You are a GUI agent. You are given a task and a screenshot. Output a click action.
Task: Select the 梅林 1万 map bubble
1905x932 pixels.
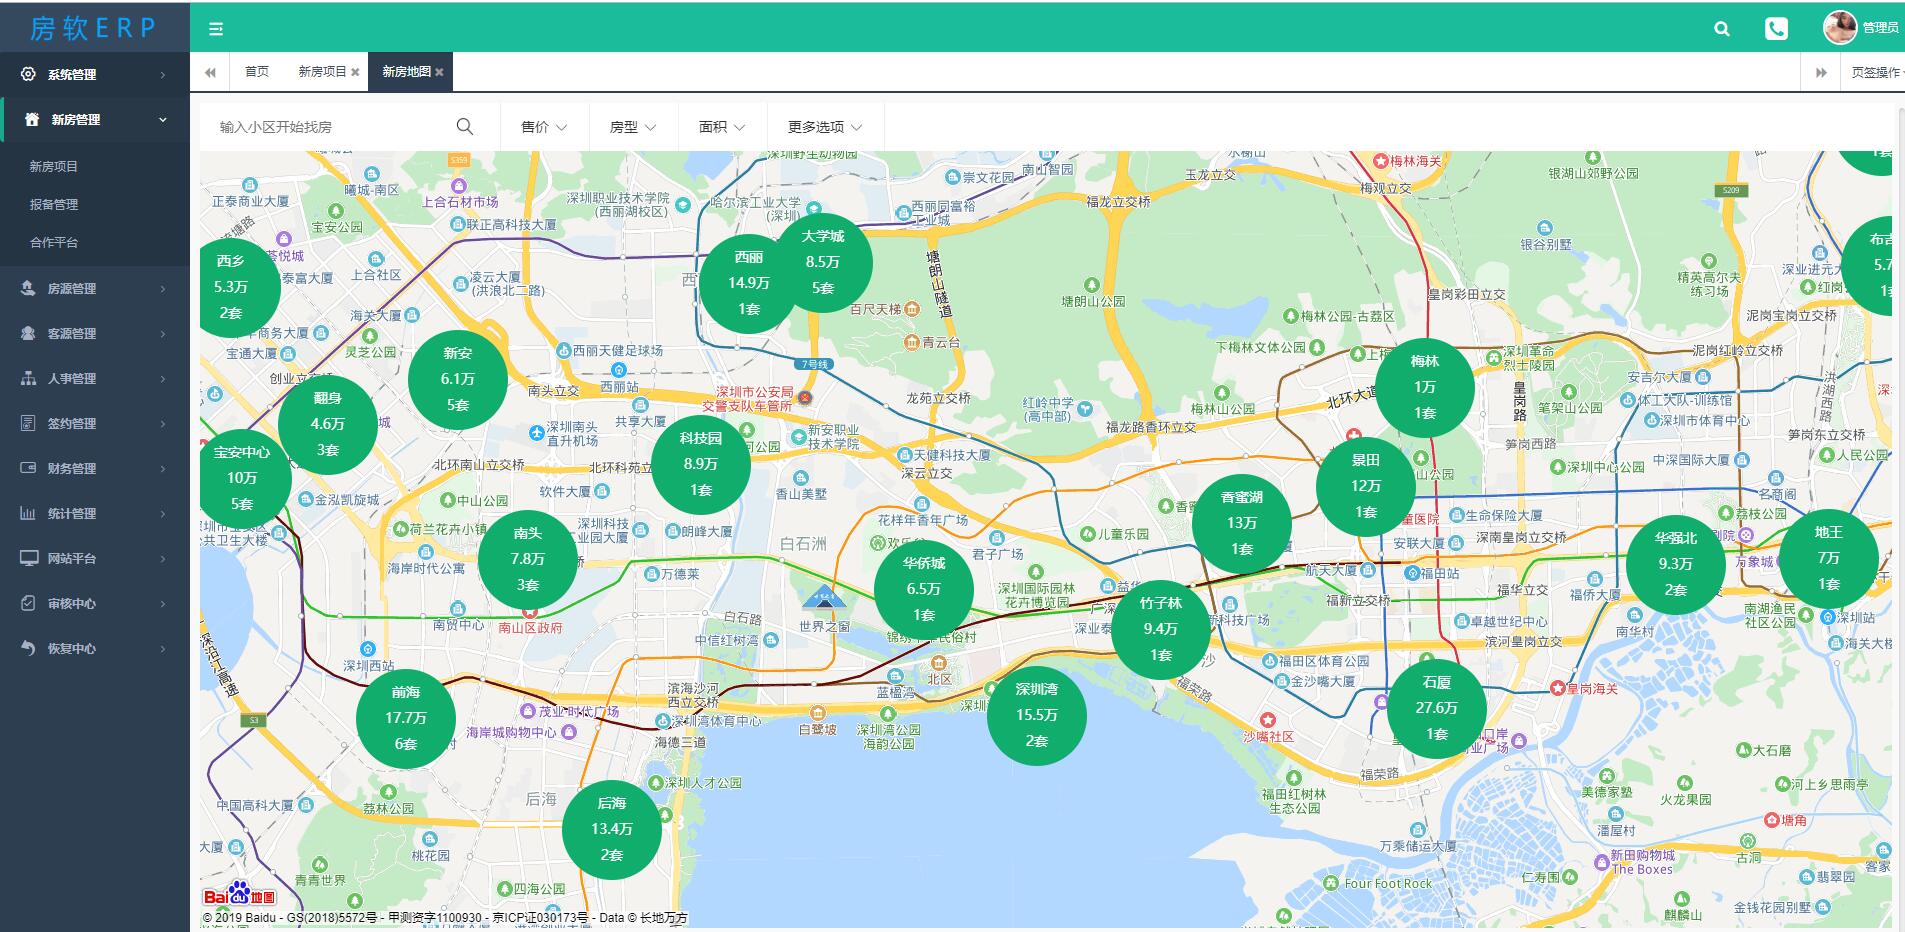1425,387
